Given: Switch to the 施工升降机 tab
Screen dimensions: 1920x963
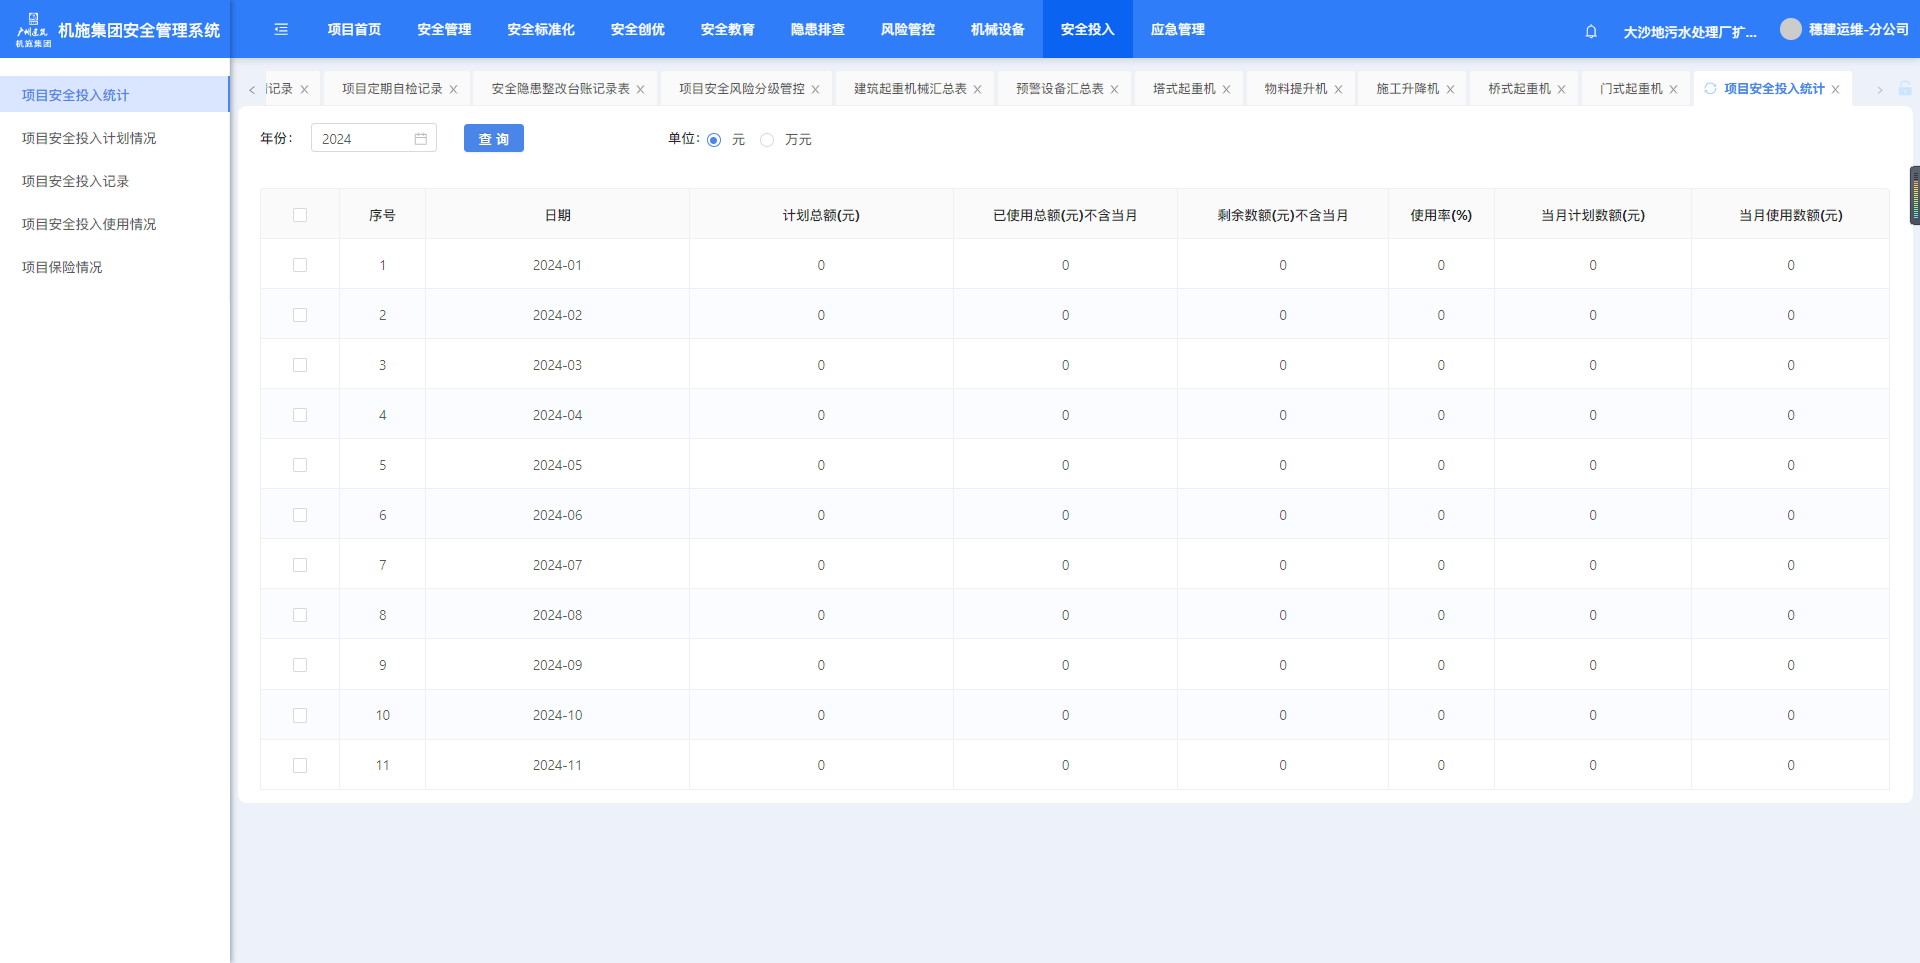Looking at the screenshot, I should (x=1407, y=89).
